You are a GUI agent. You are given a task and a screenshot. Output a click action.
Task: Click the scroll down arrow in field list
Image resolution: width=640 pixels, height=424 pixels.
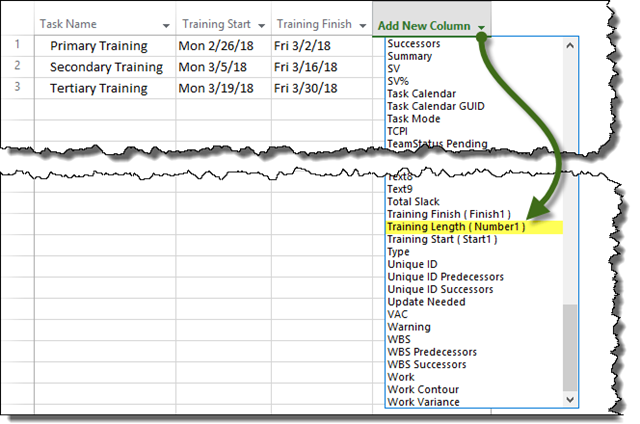point(570,400)
